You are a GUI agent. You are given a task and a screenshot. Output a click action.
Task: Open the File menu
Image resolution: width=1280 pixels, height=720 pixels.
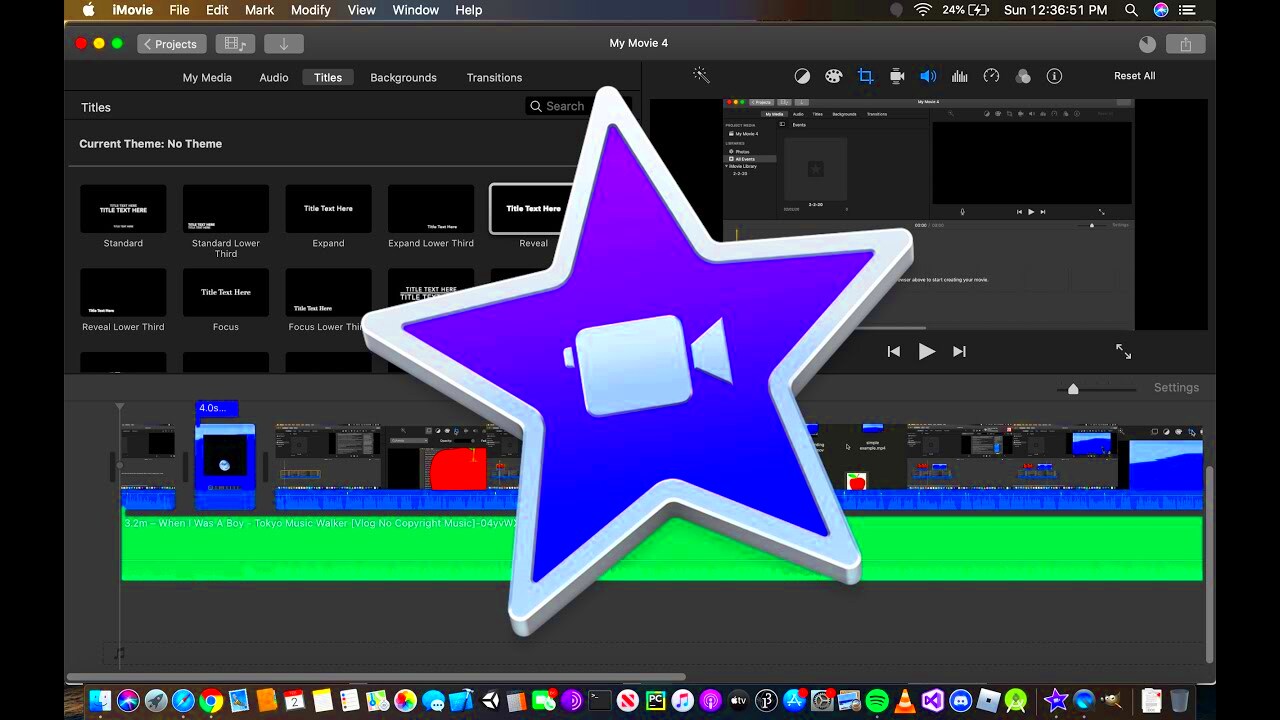(179, 10)
